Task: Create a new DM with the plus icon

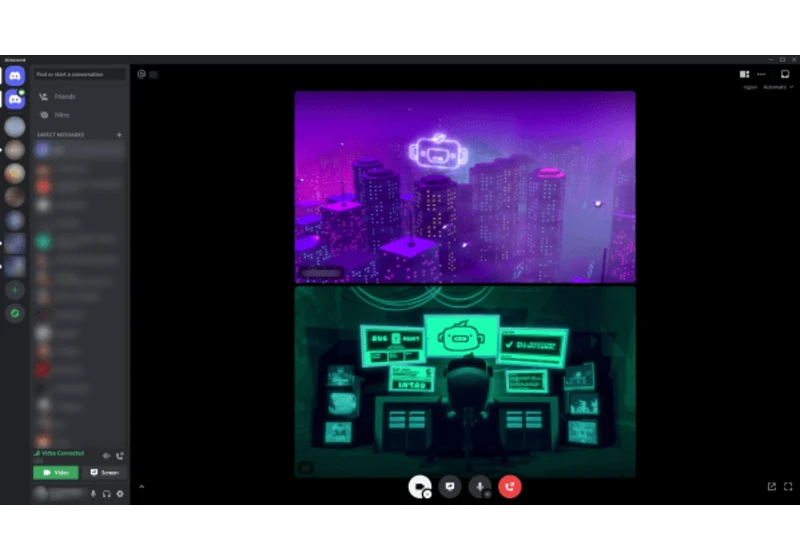Action: 119,135
